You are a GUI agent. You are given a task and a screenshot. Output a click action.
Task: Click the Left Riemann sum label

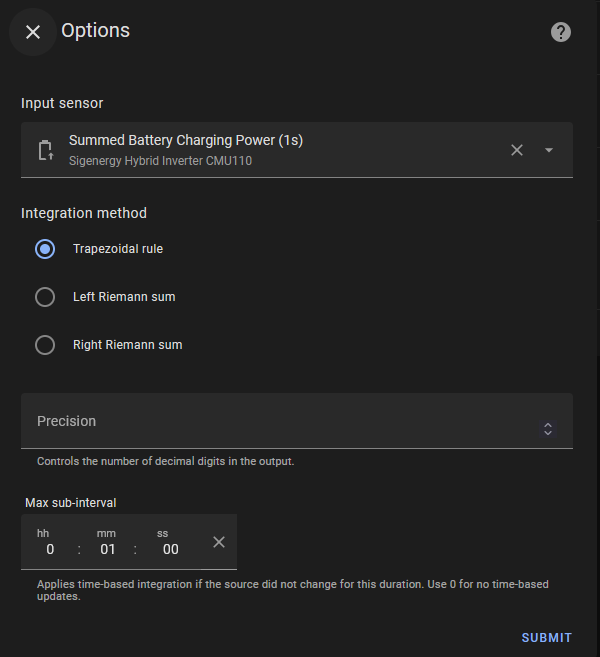tap(124, 297)
